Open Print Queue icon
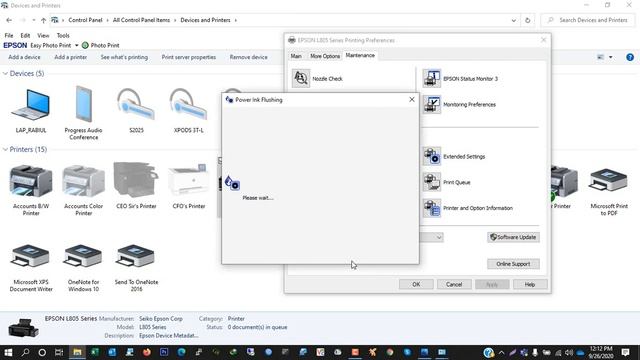The image size is (640, 360). coord(431,182)
